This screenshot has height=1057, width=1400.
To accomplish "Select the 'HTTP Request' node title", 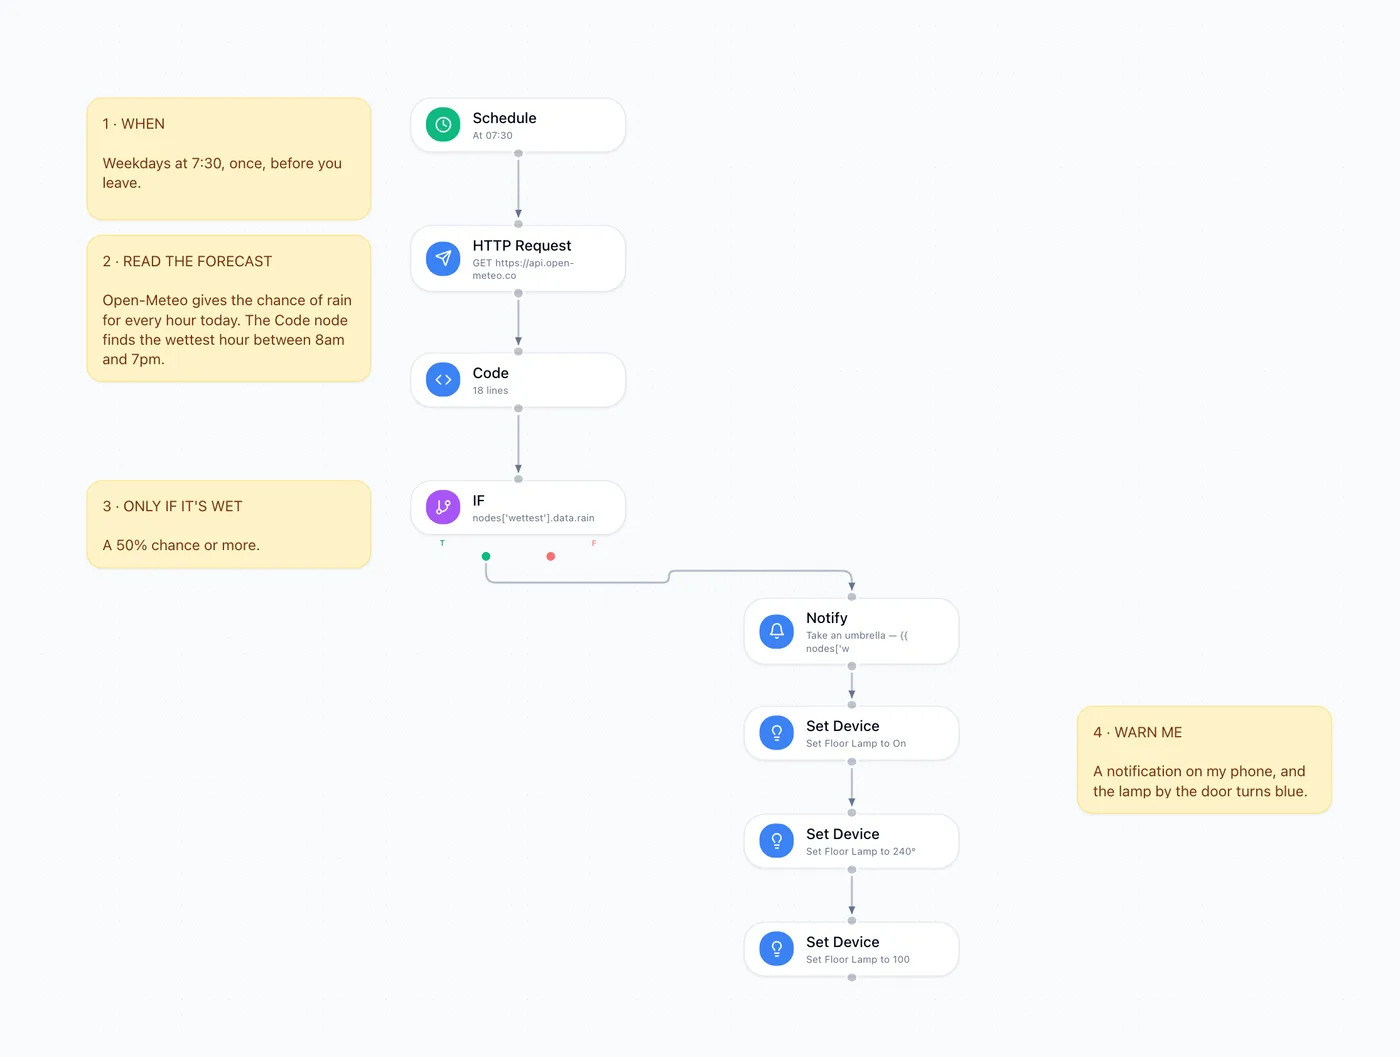I will pos(522,246).
